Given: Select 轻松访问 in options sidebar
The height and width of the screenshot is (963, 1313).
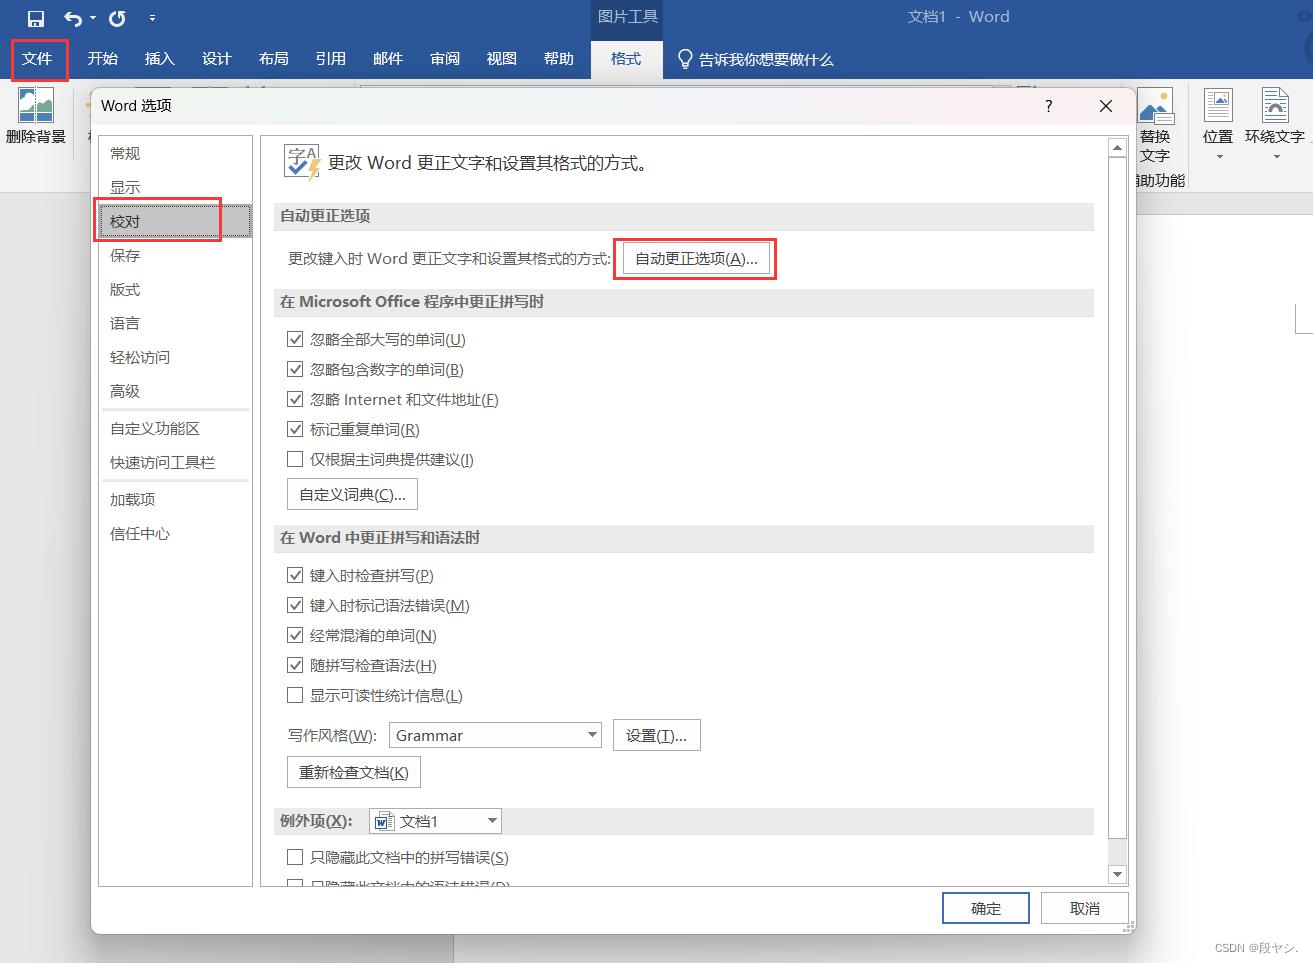Looking at the screenshot, I should [x=175, y=358].
